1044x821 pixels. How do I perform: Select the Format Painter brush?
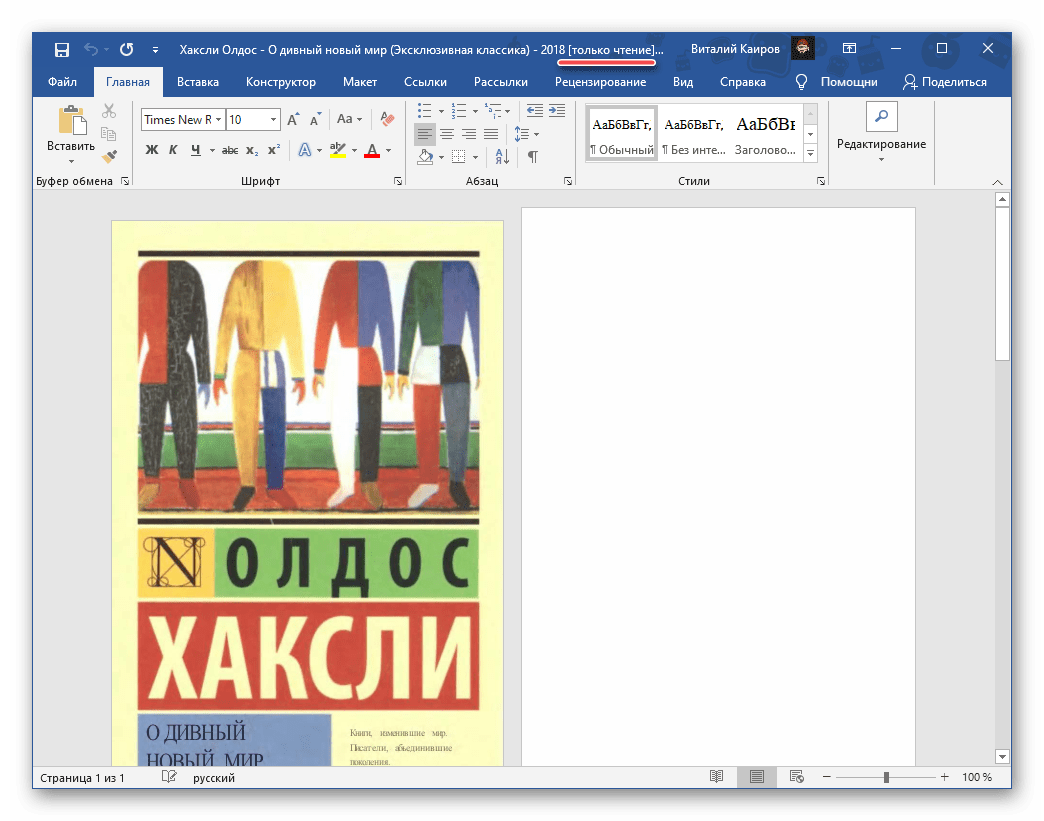click(109, 156)
